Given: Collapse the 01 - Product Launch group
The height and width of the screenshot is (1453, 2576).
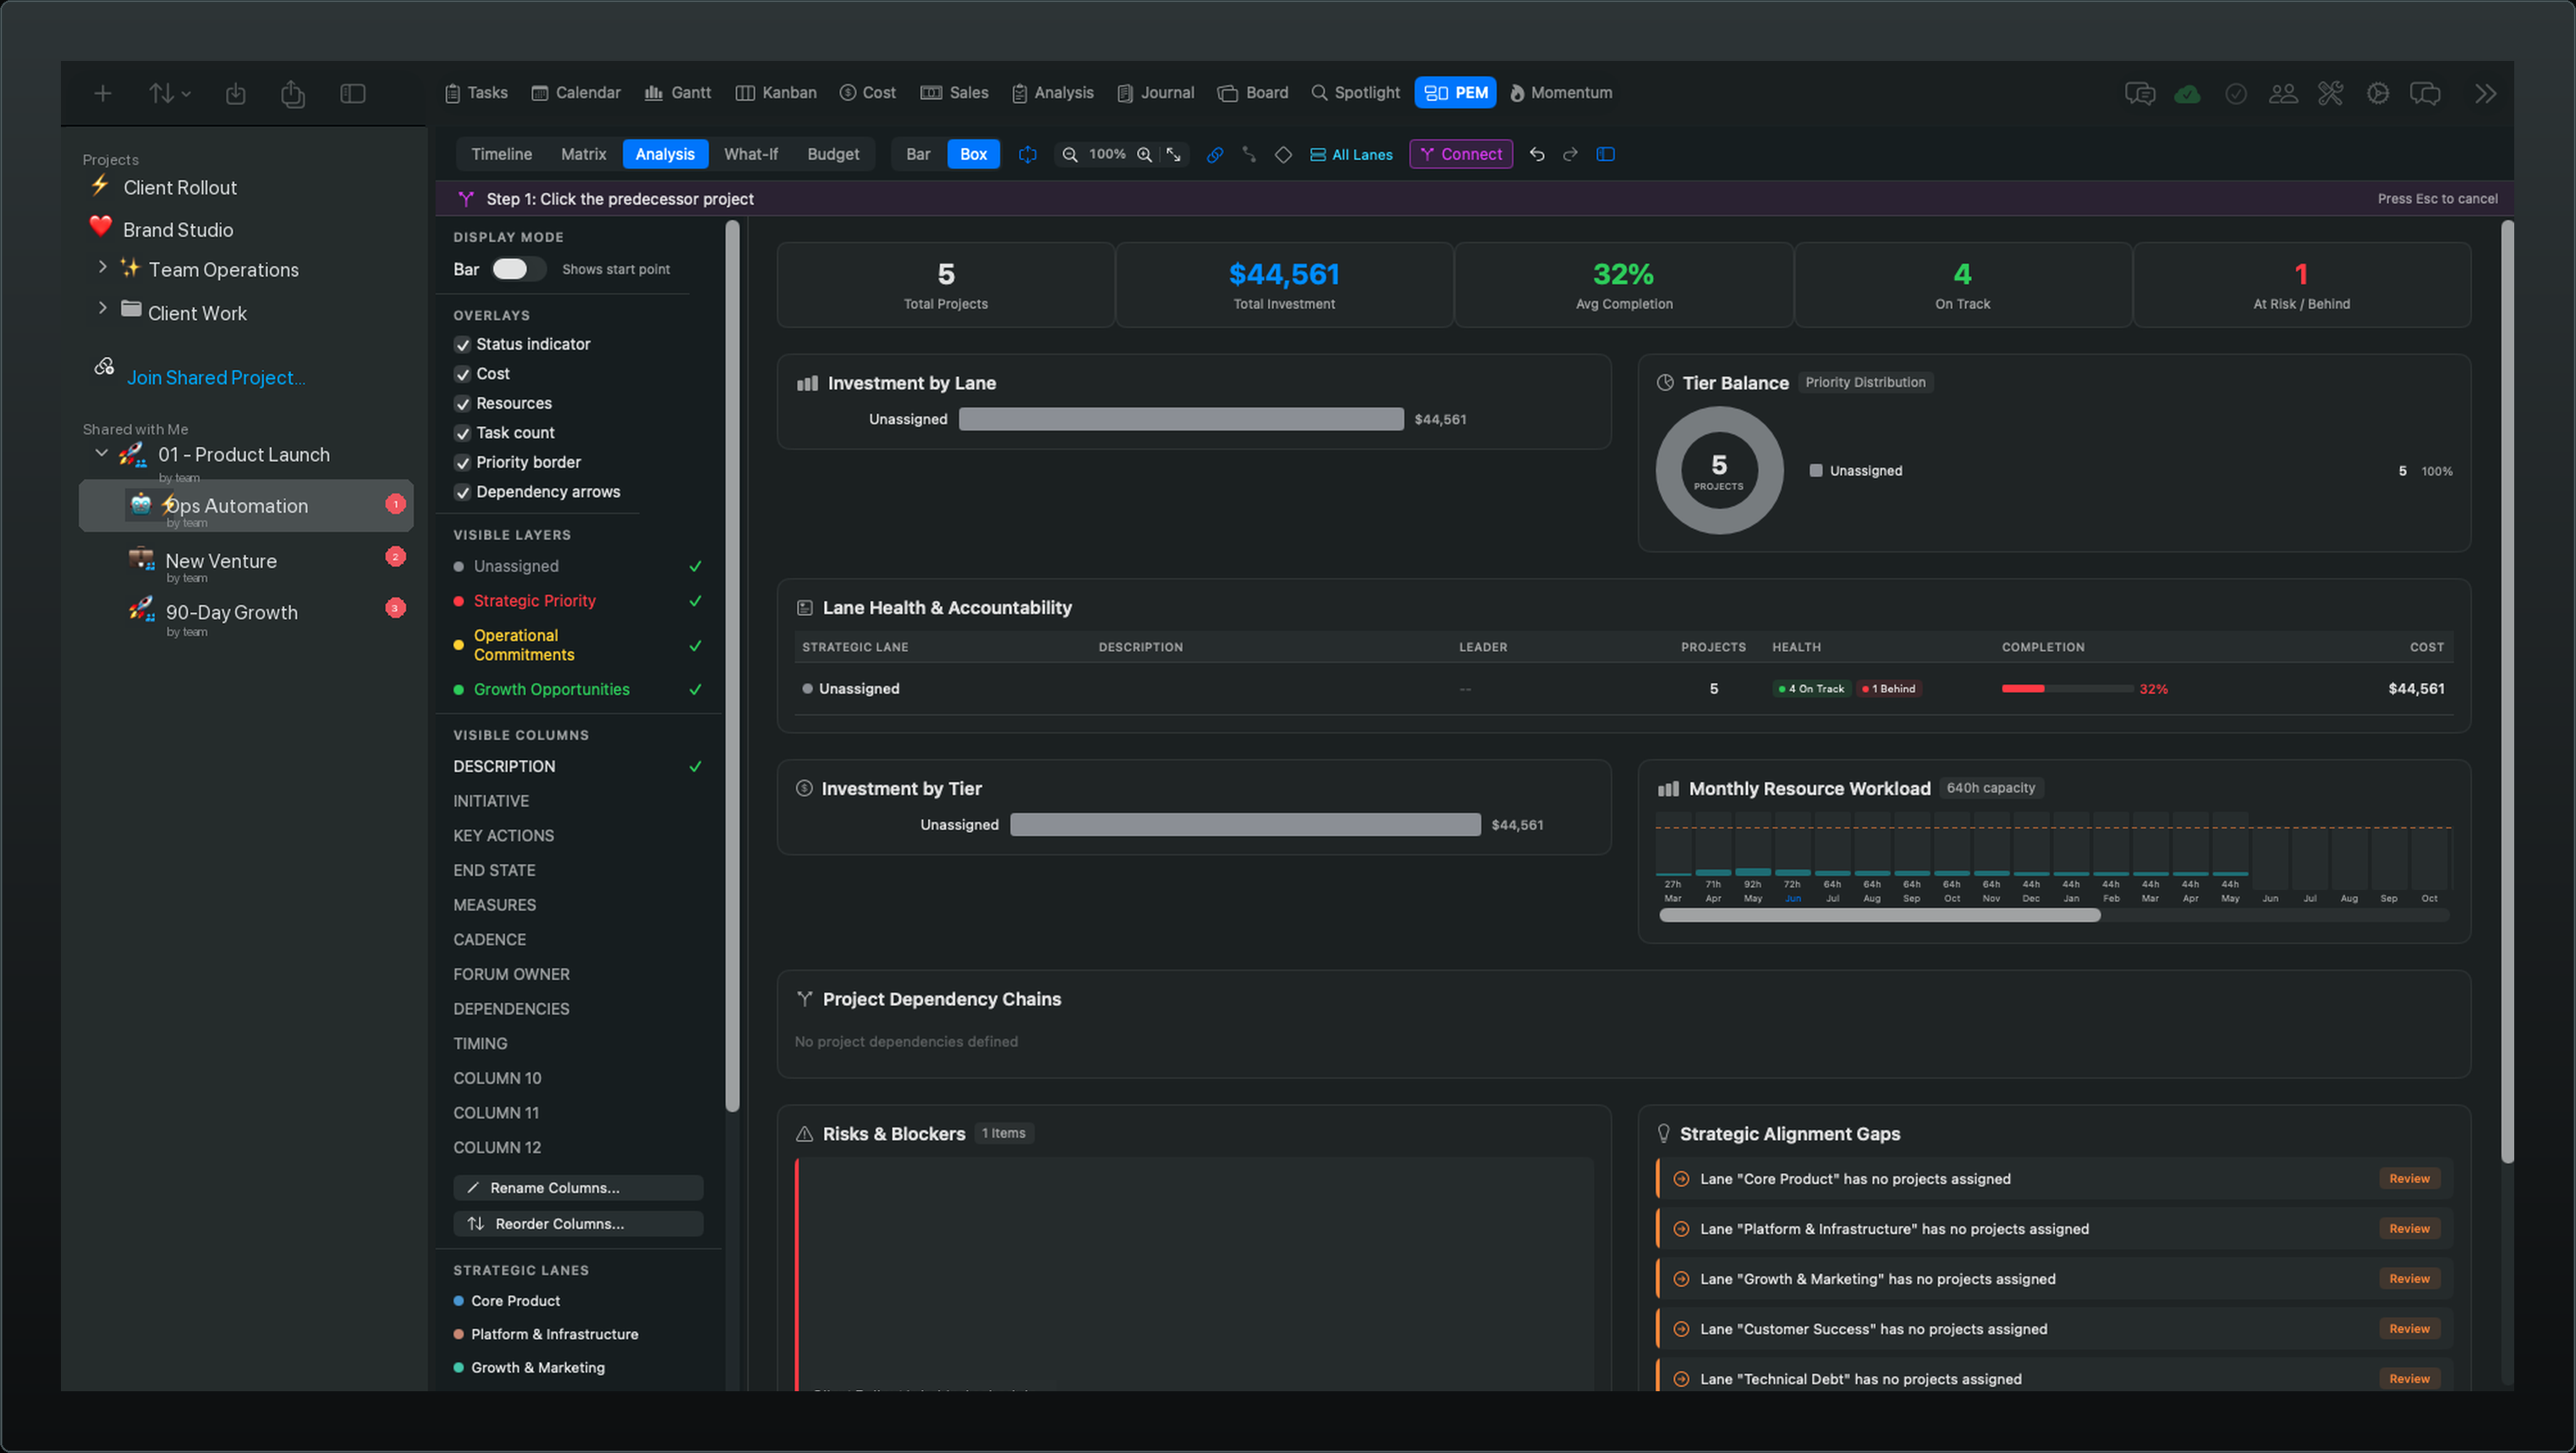Looking at the screenshot, I should click(101, 453).
